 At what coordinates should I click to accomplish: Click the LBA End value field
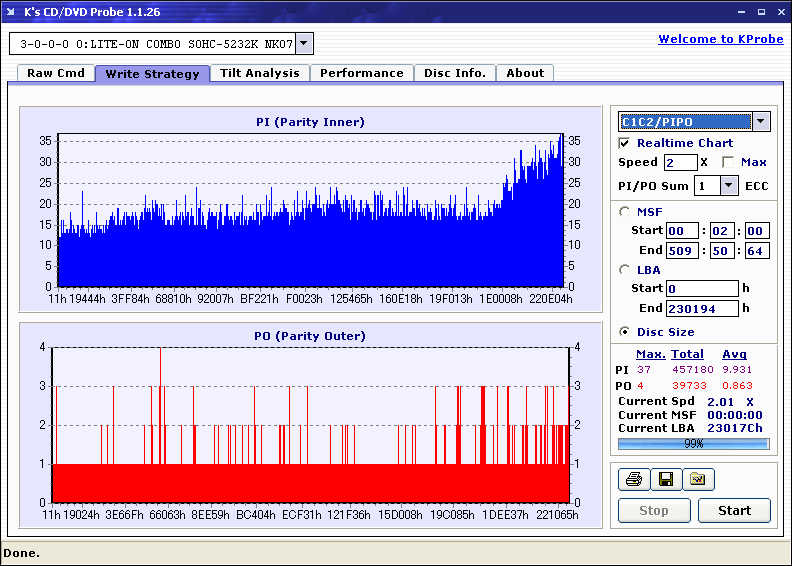point(702,308)
